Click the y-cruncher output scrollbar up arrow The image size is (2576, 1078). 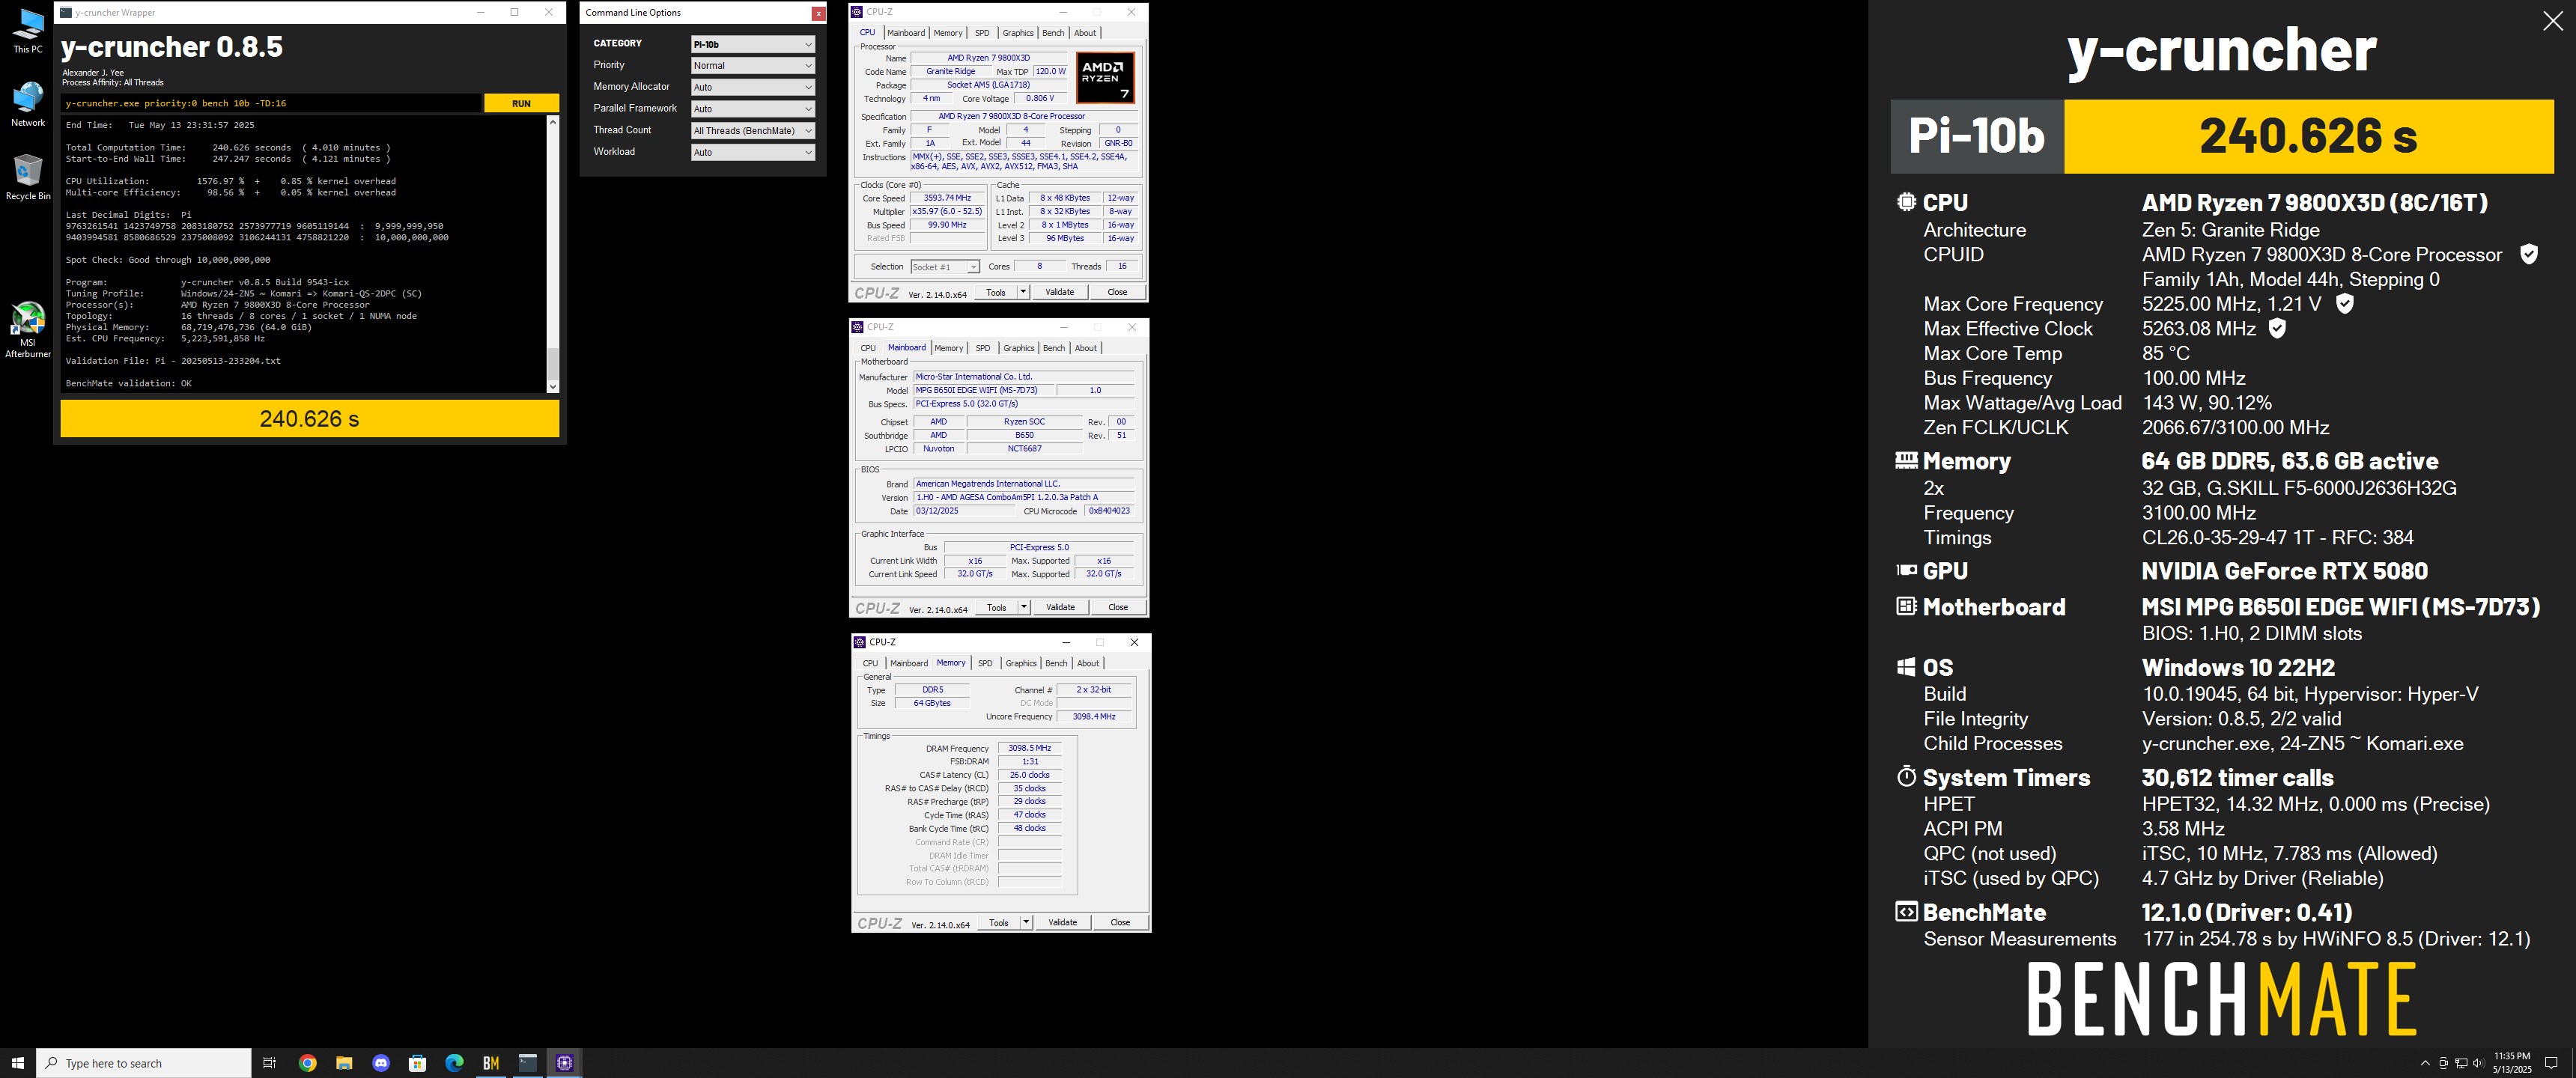553,122
